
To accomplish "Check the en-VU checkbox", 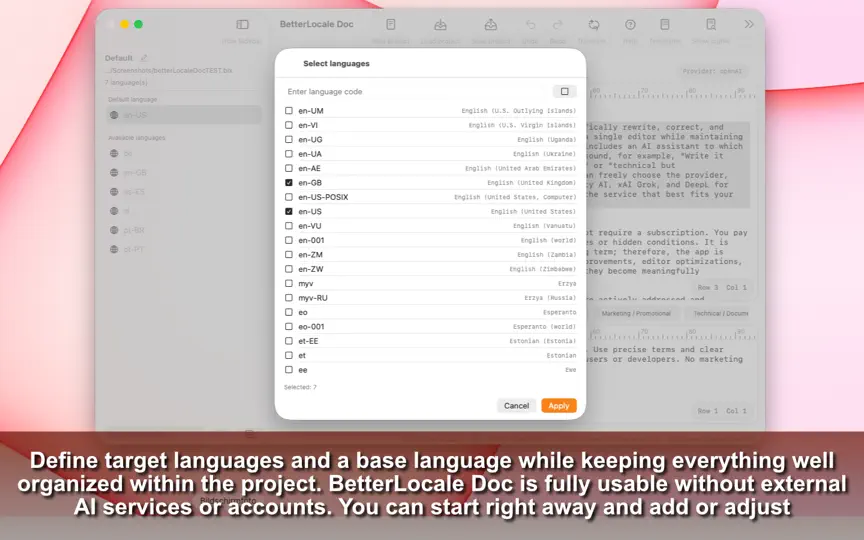I will (289, 226).
